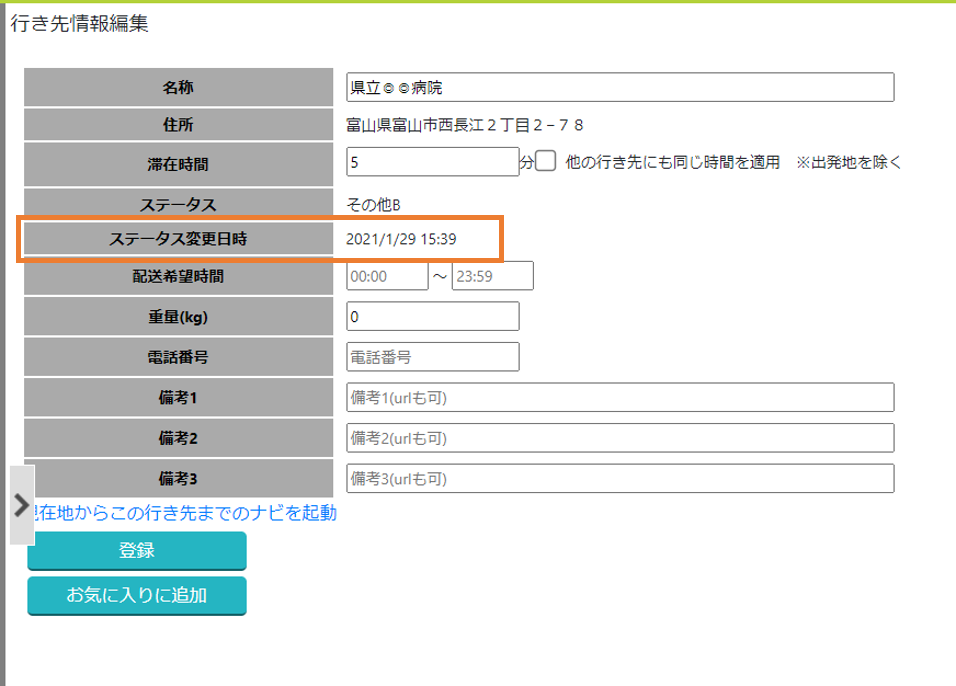Screen dimensions: 956x686
Task: Select the delivery end time 23:59 field
Action: pyautogui.click(x=492, y=276)
